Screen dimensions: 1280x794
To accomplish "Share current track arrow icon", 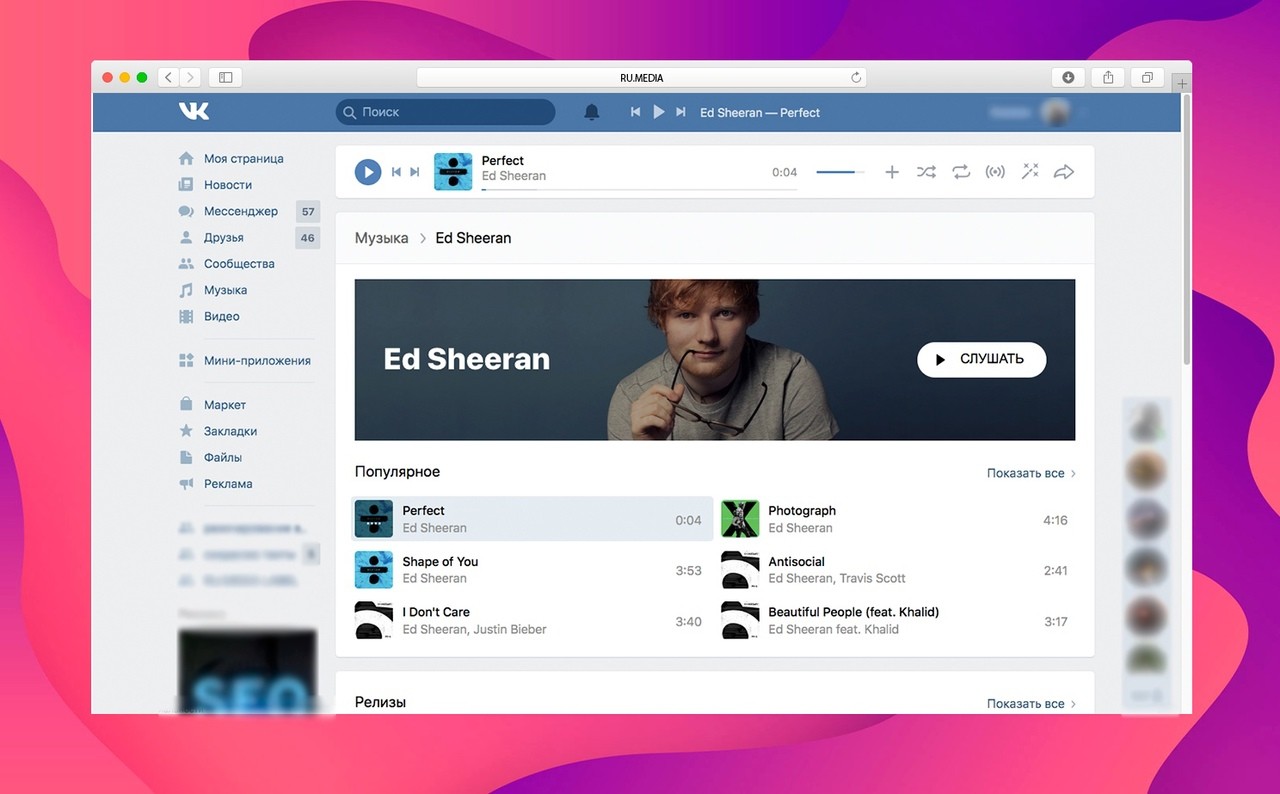I will point(1064,172).
